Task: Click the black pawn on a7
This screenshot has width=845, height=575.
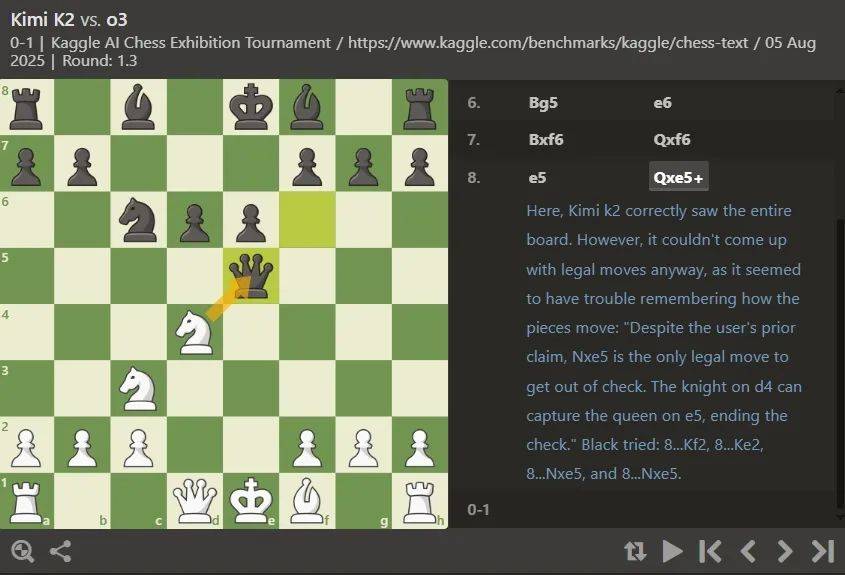Action: 26,167
